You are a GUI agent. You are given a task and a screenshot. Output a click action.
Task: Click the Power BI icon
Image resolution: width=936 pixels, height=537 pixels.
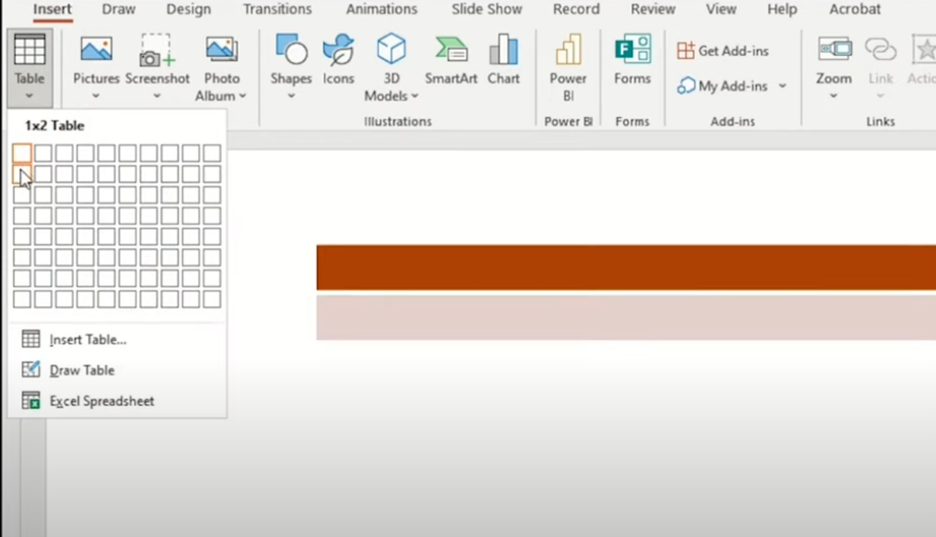pos(568,60)
